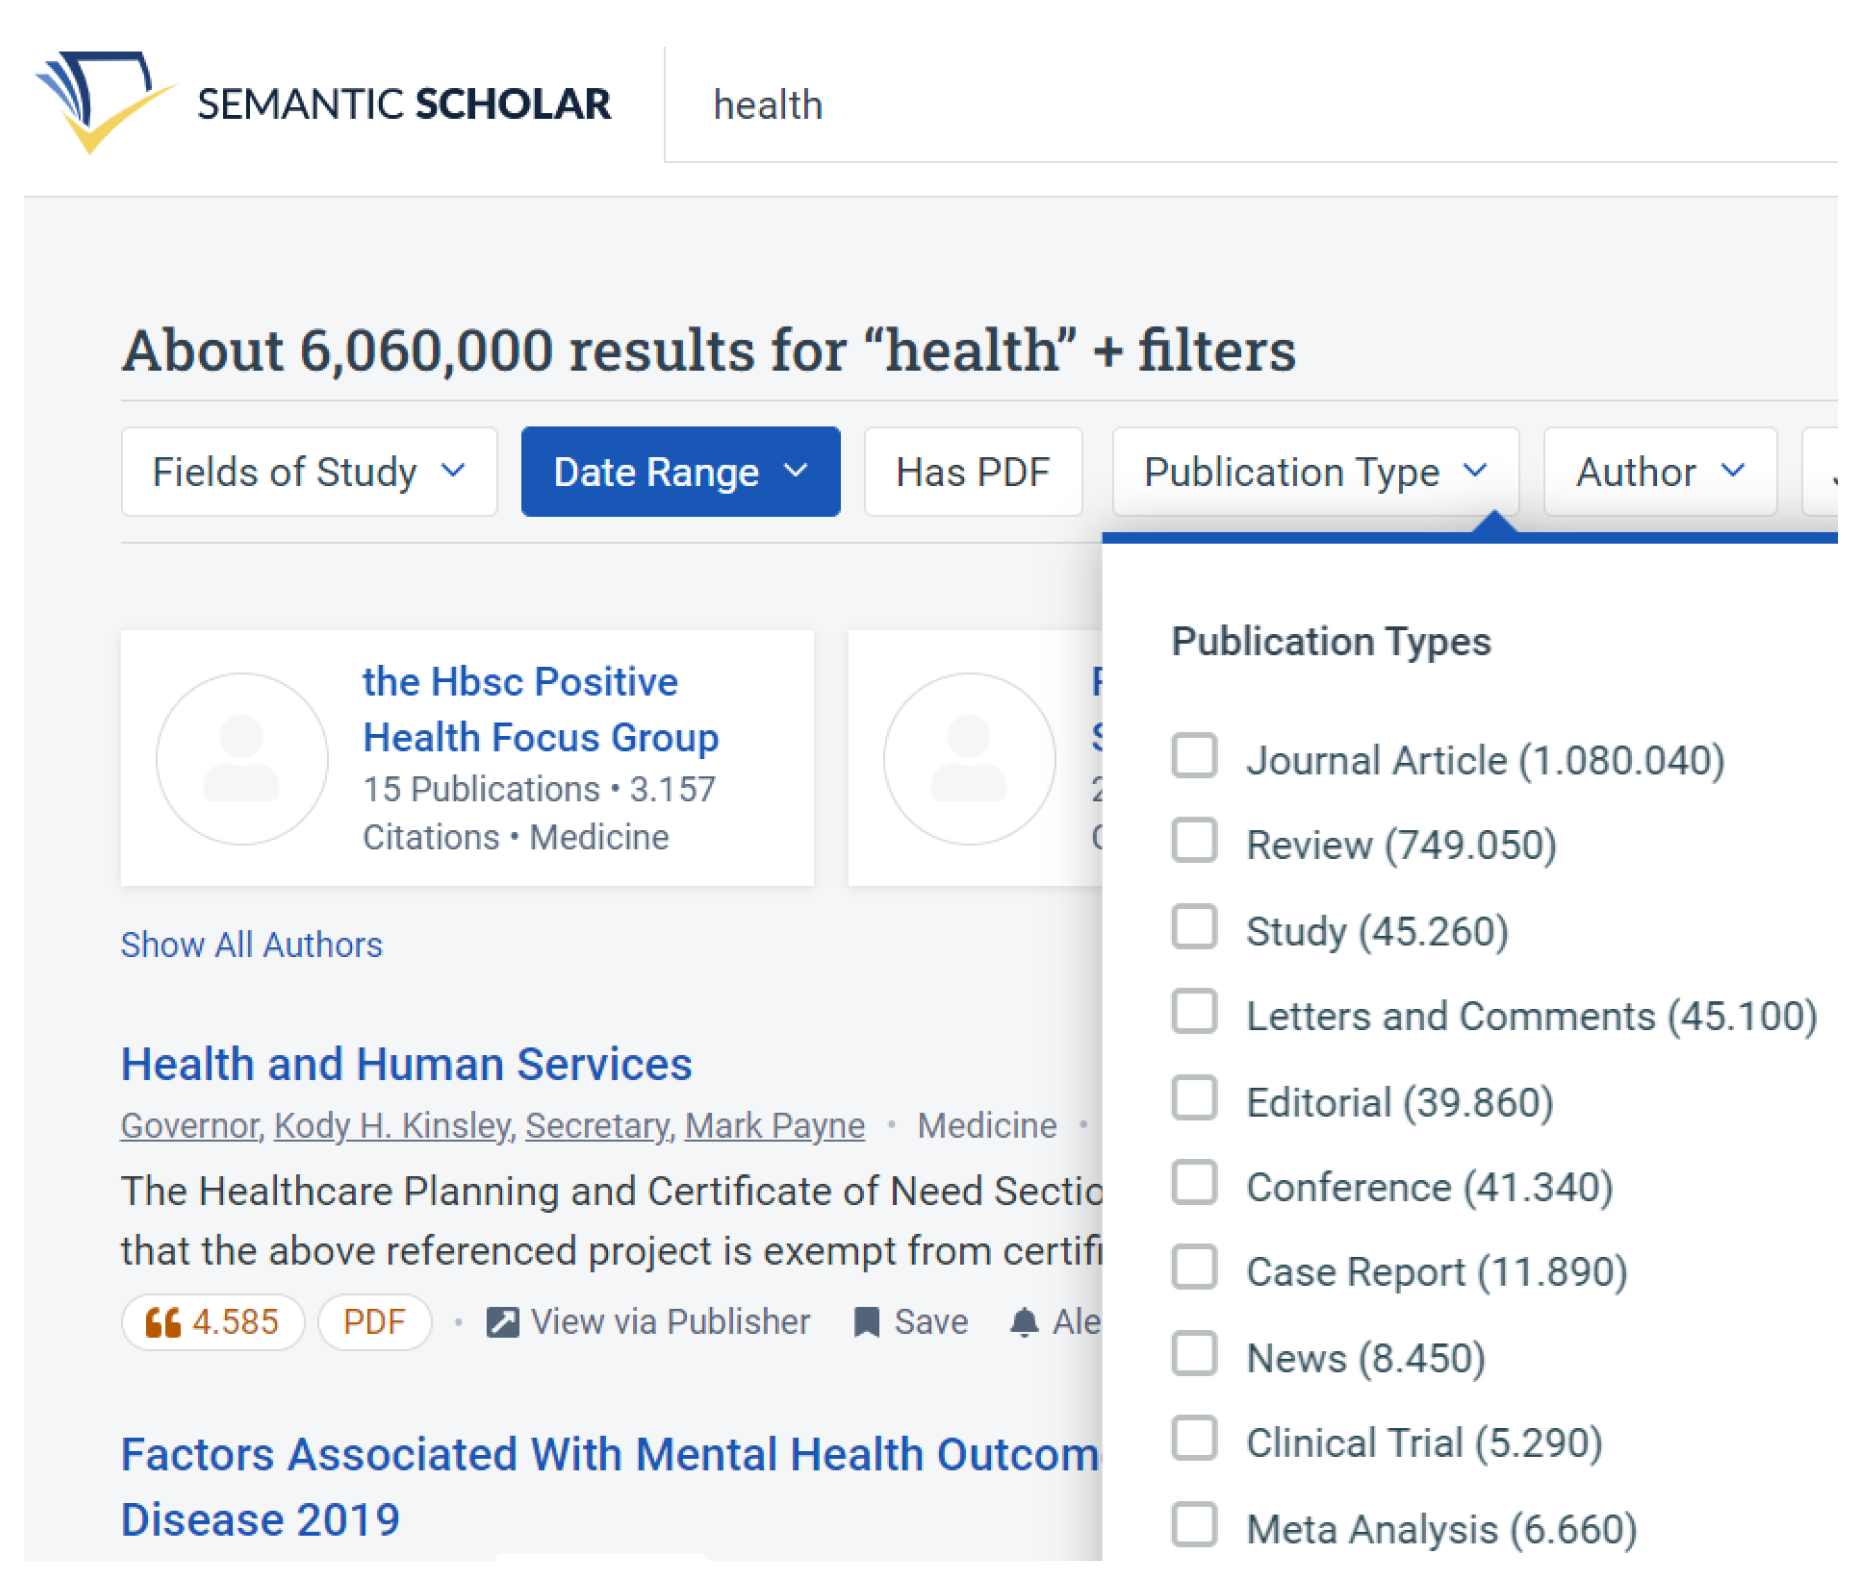The height and width of the screenshot is (1586, 1863).
Task: Click Hbsc Positive Health author avatar
Action: (242, 758)
